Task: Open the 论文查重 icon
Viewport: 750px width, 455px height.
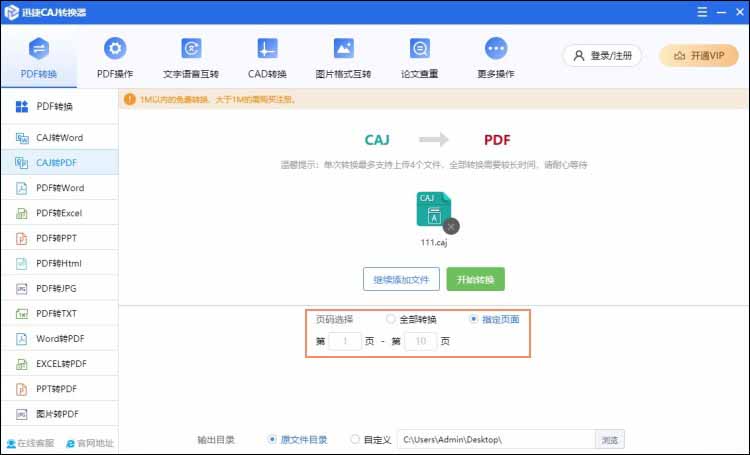Action: click(x=419, y=48)
